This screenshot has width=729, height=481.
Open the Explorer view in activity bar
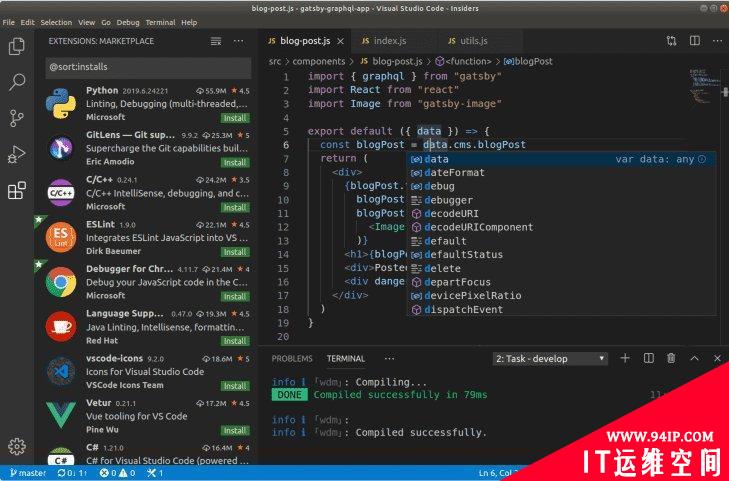(17, 46)
